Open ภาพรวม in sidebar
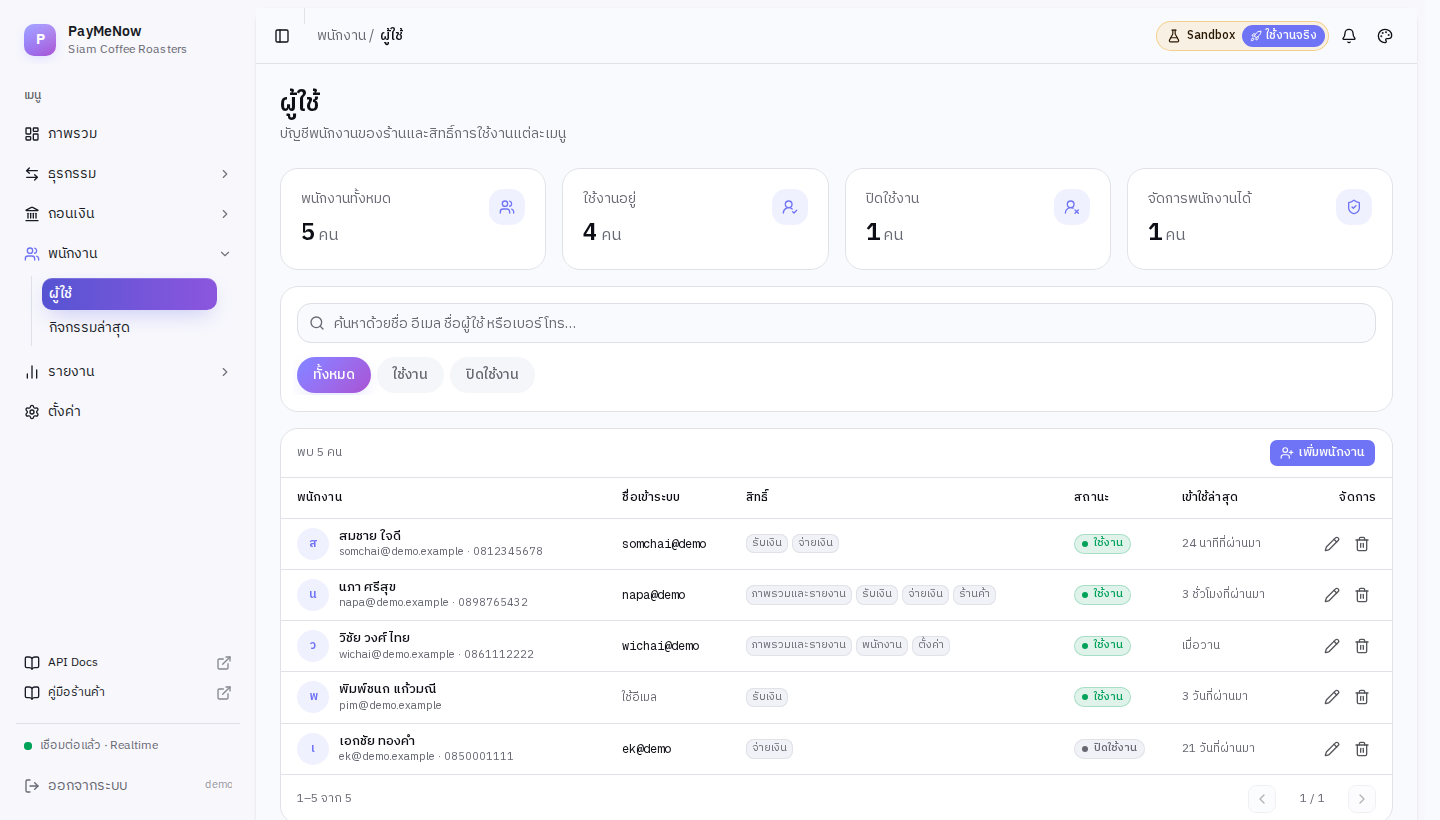The height and width of the screenshot is (820, 1440). (128, 134)
